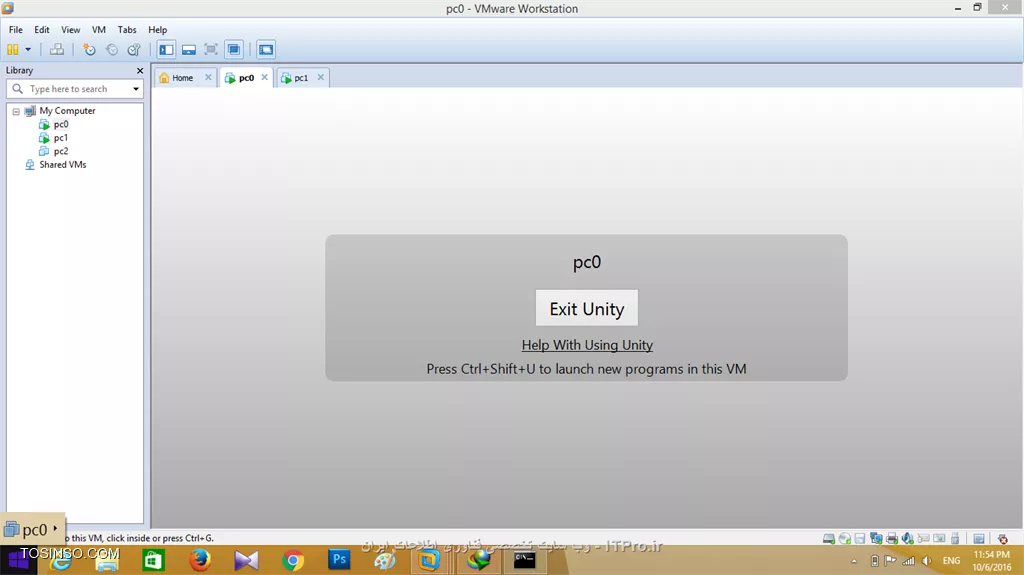Viewport: 1024px width, 575px height.
Task: Open the VM menu
Action: (99, 29)
